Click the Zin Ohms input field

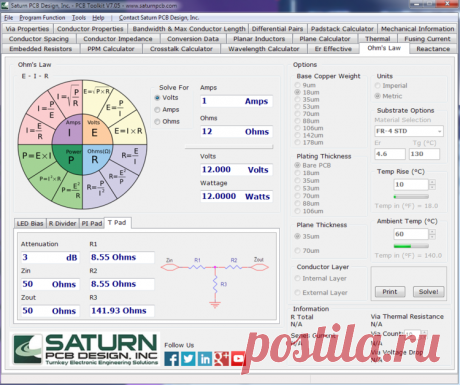[50, 284]
